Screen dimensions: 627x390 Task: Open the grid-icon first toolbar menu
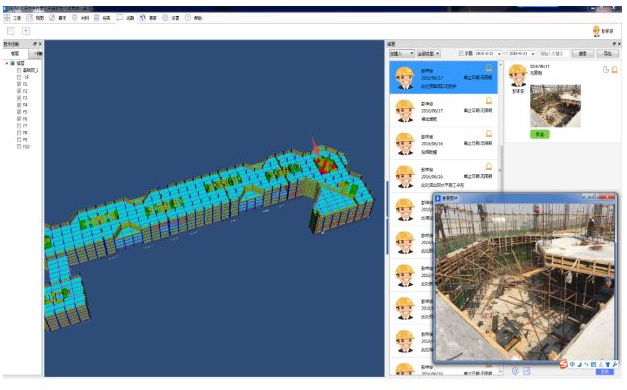12,18
